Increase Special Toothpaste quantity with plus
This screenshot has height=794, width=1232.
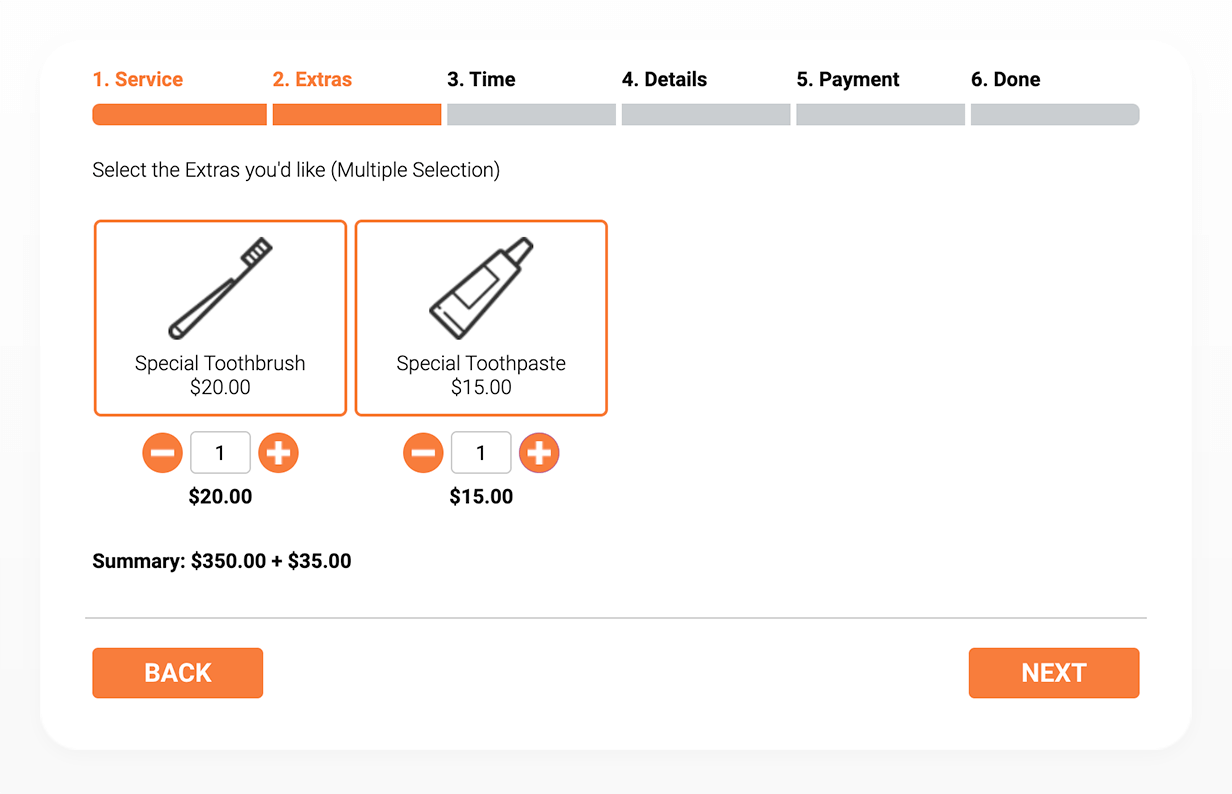point(539,453)
